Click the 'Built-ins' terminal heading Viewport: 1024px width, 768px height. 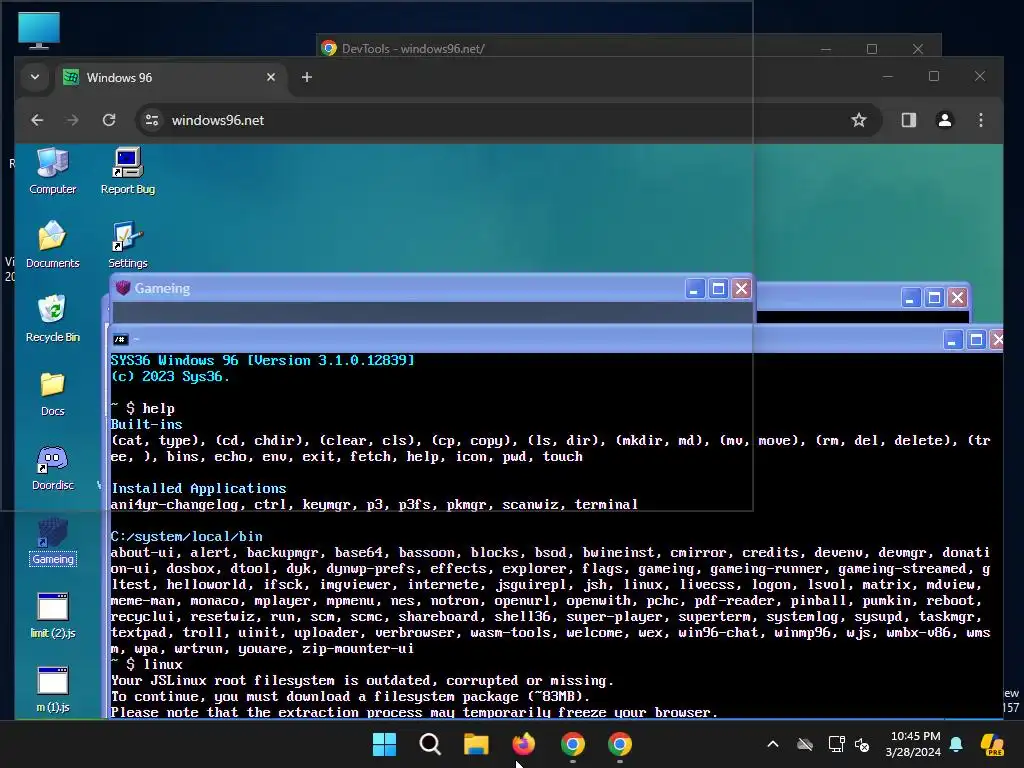click(x=146, y=424)
